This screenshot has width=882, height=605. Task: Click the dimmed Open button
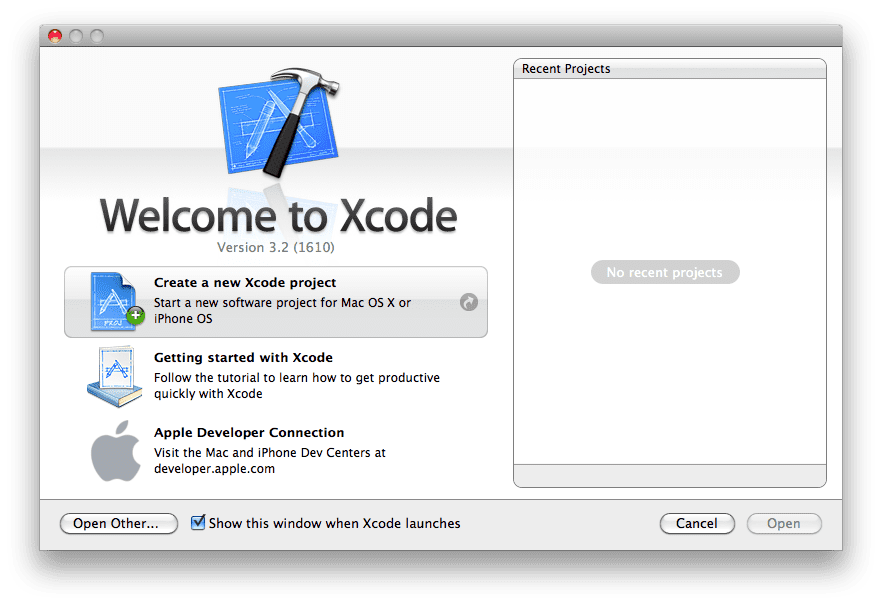pyautogui.click(x=784, y=523)
